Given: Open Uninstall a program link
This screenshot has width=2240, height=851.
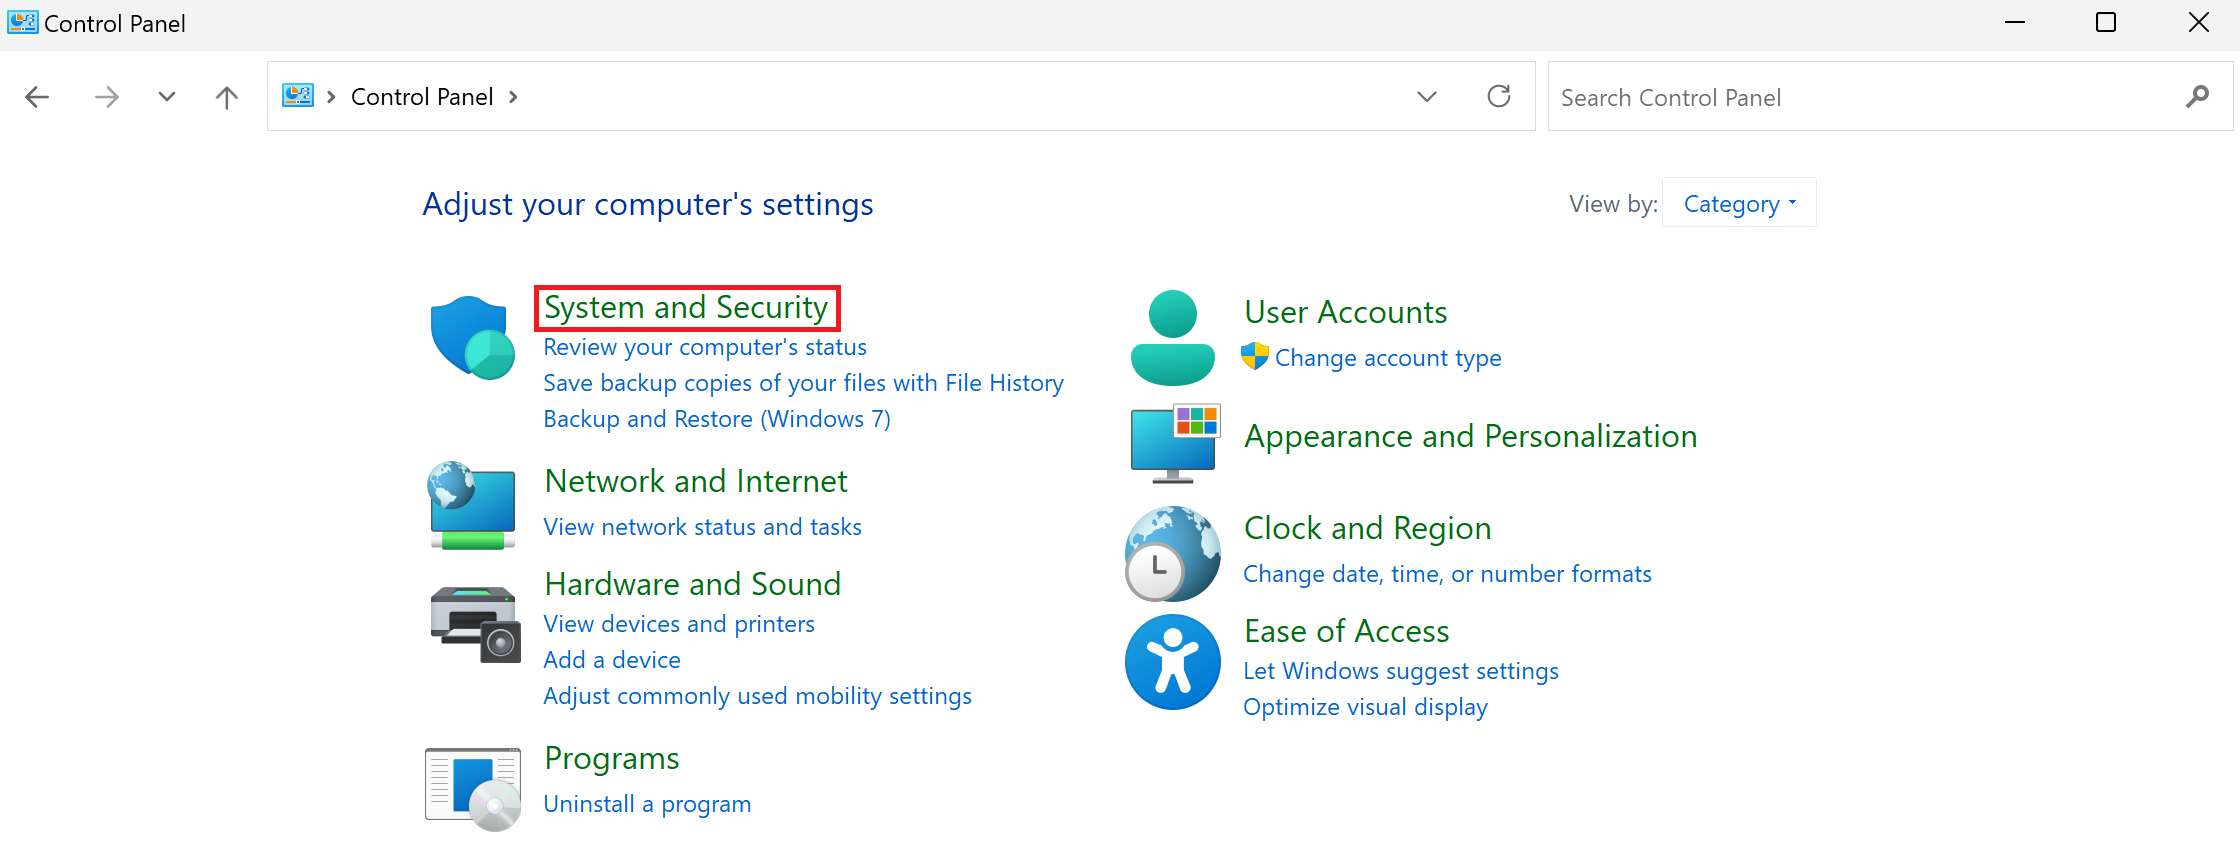Looking at the screenshot, I should click(646, 804).
